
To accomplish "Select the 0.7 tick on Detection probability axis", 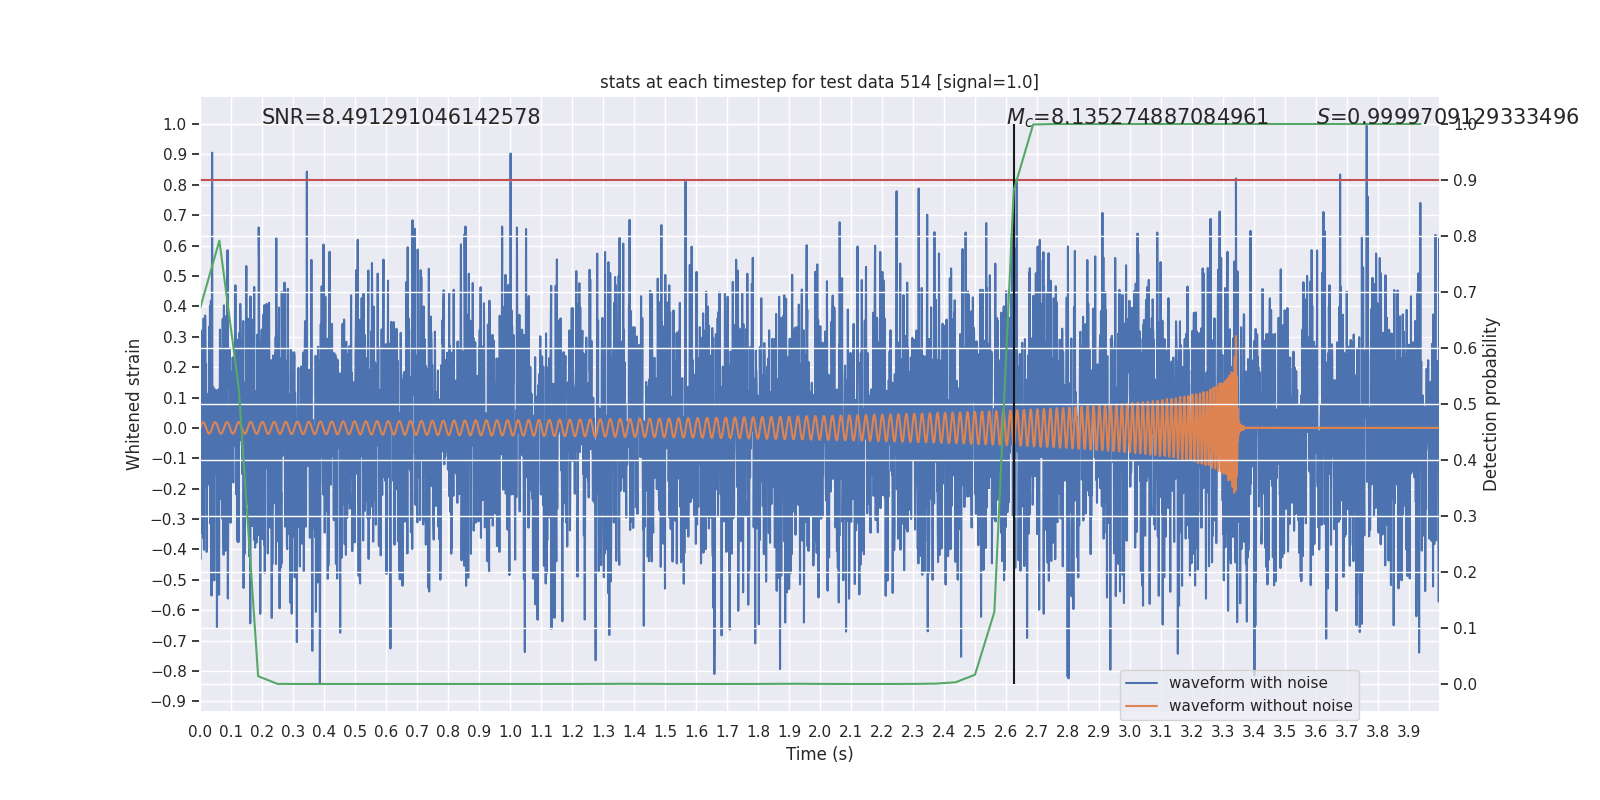I will tap(1465, 293).
